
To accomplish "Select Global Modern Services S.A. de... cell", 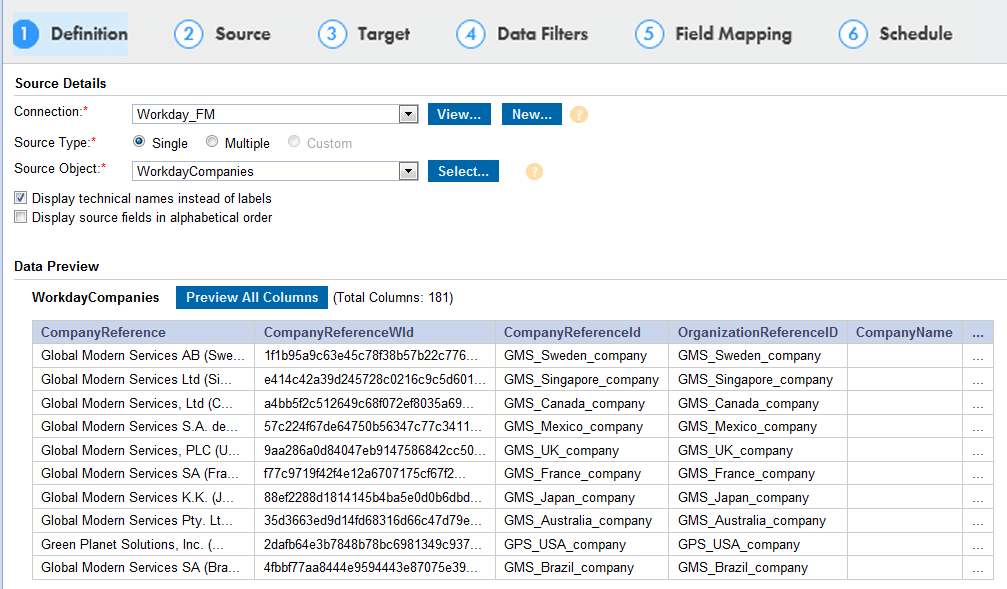I will 144,426.
